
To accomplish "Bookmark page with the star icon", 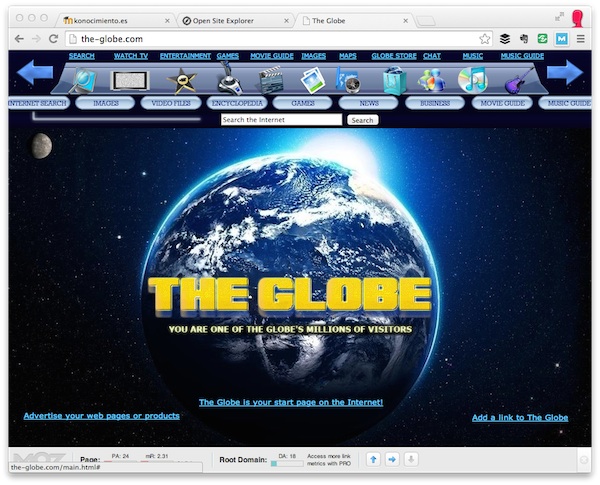I will [485, 38].
